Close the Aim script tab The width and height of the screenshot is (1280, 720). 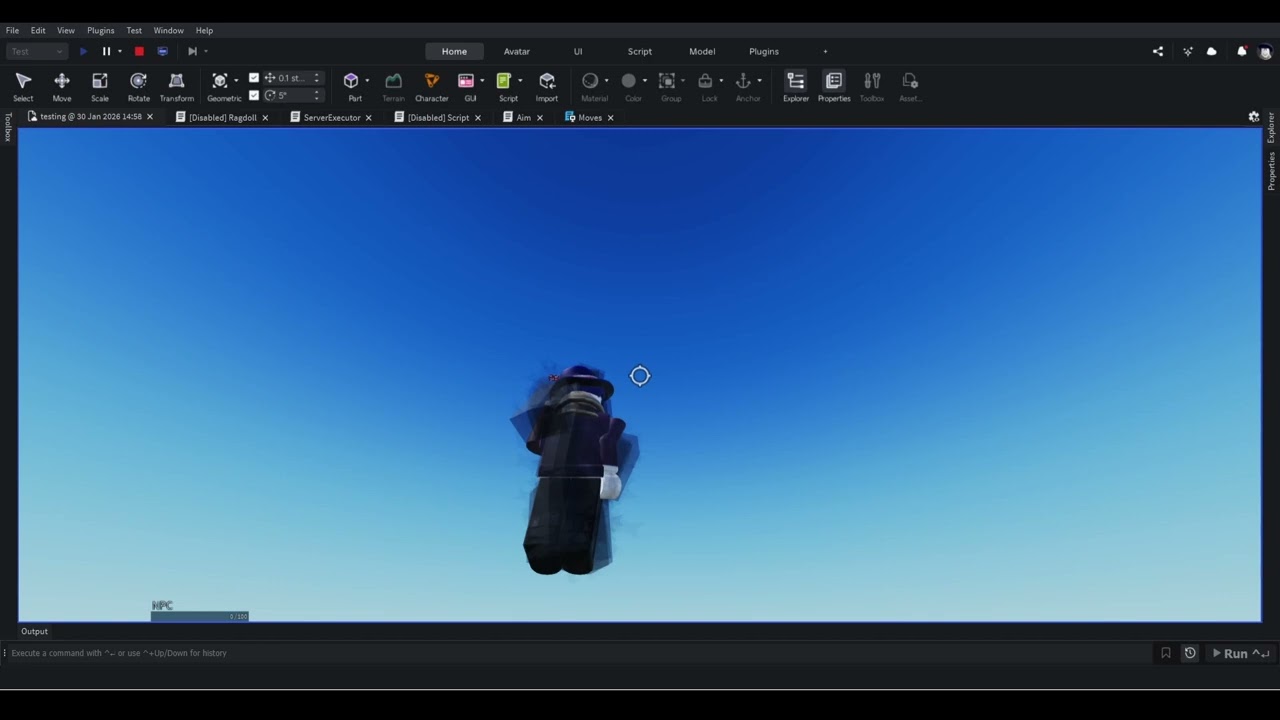click(x=540, y=117)
